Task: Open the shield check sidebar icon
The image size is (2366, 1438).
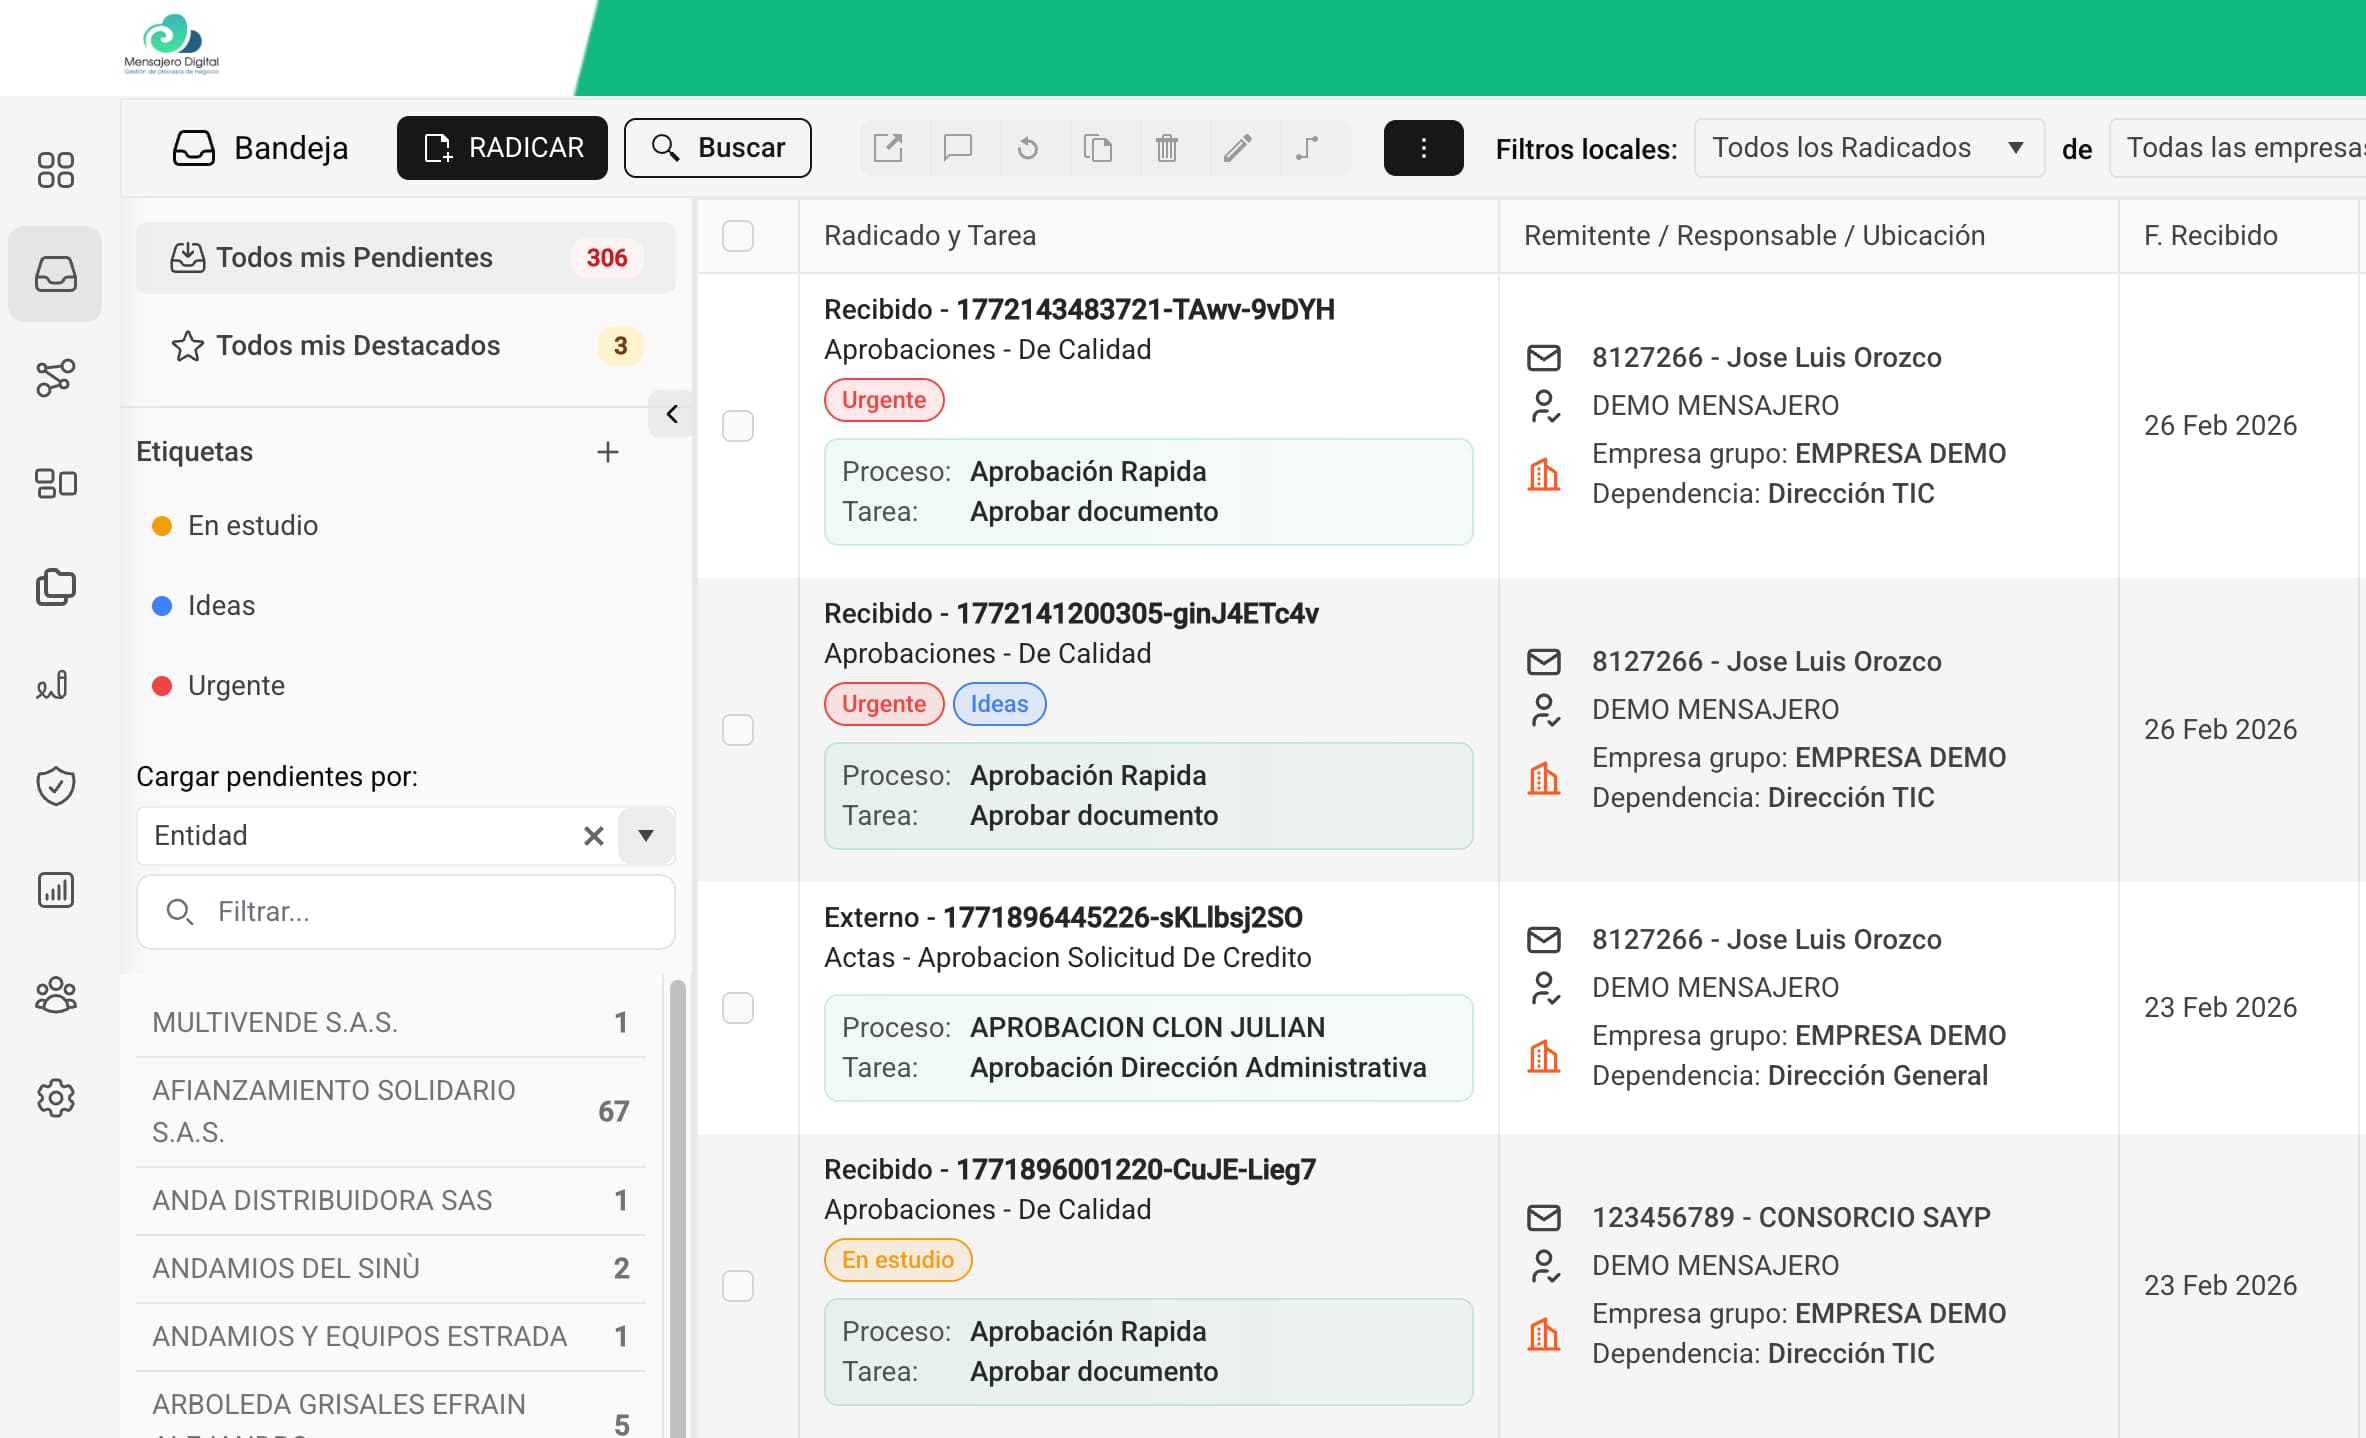Action: (x=55, y=786)
